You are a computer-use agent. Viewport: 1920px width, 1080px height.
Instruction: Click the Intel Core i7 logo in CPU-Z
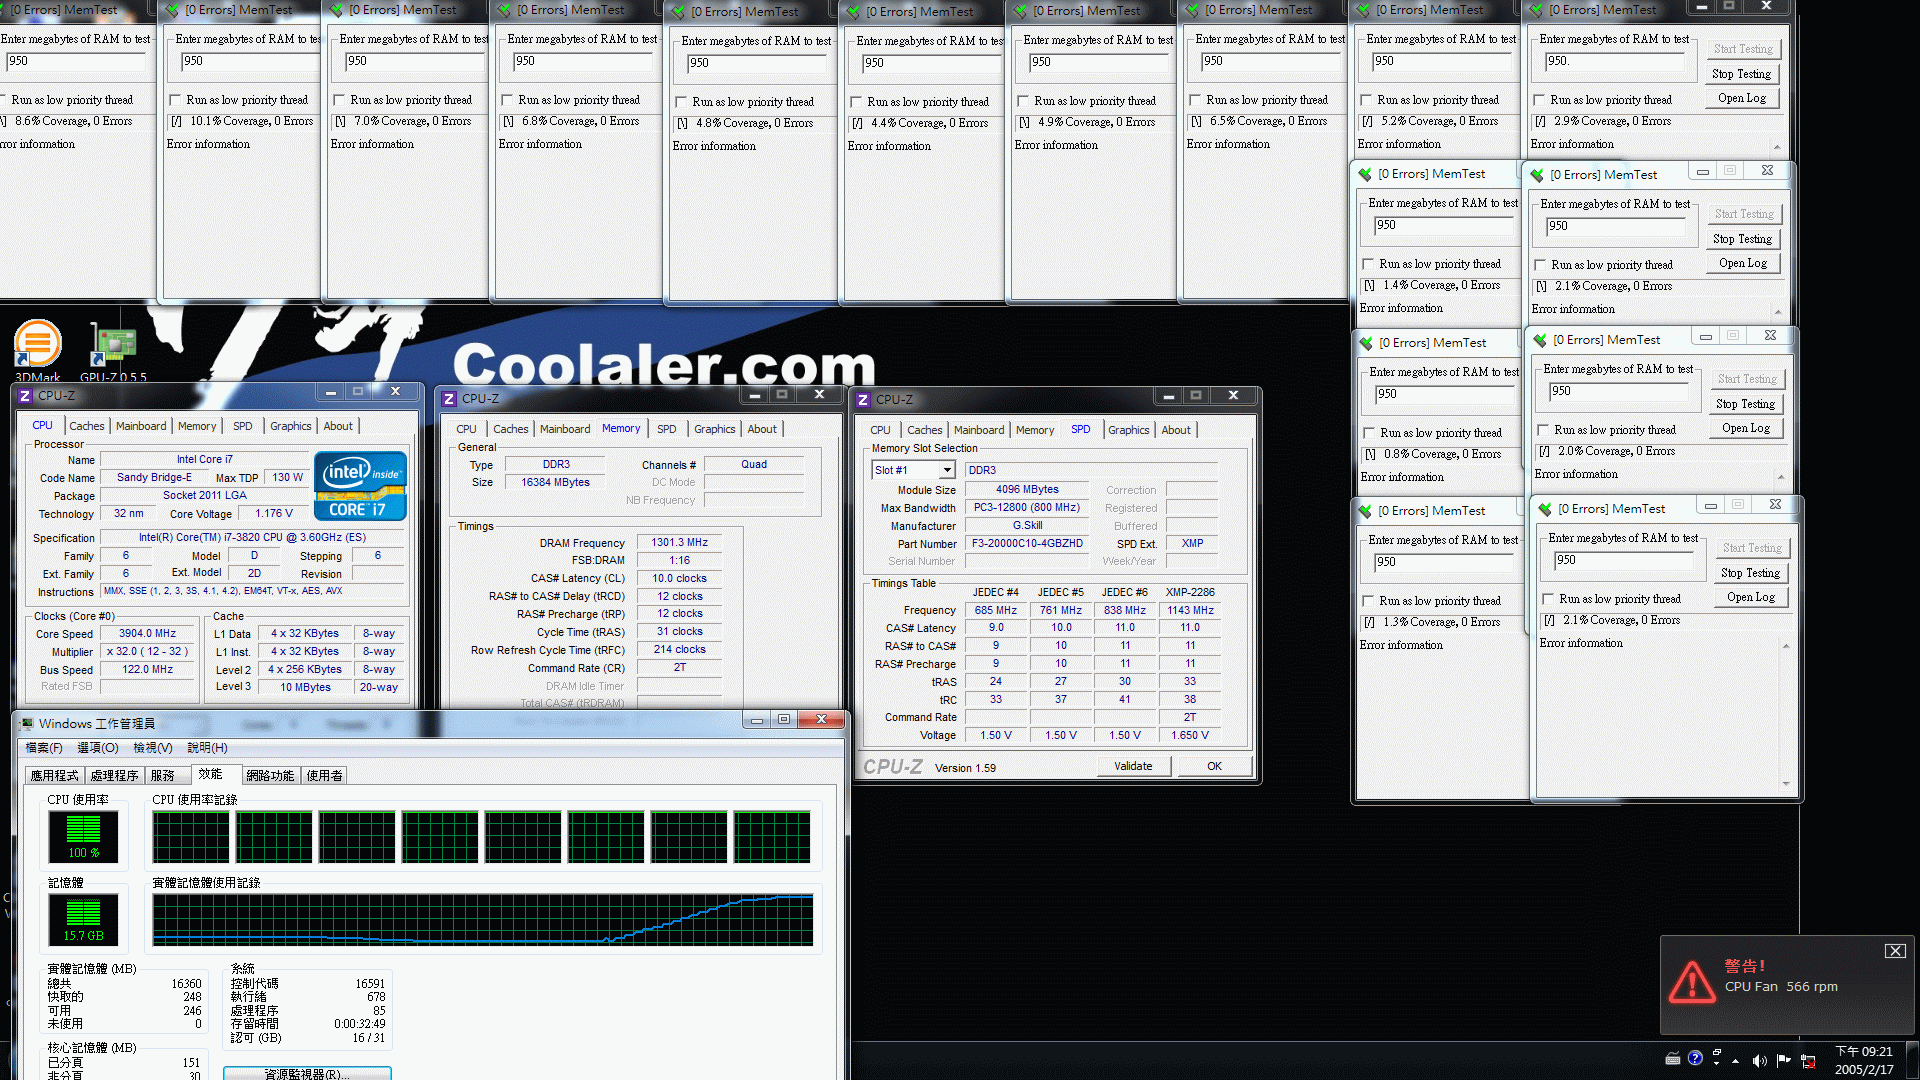tap(360, 486)
